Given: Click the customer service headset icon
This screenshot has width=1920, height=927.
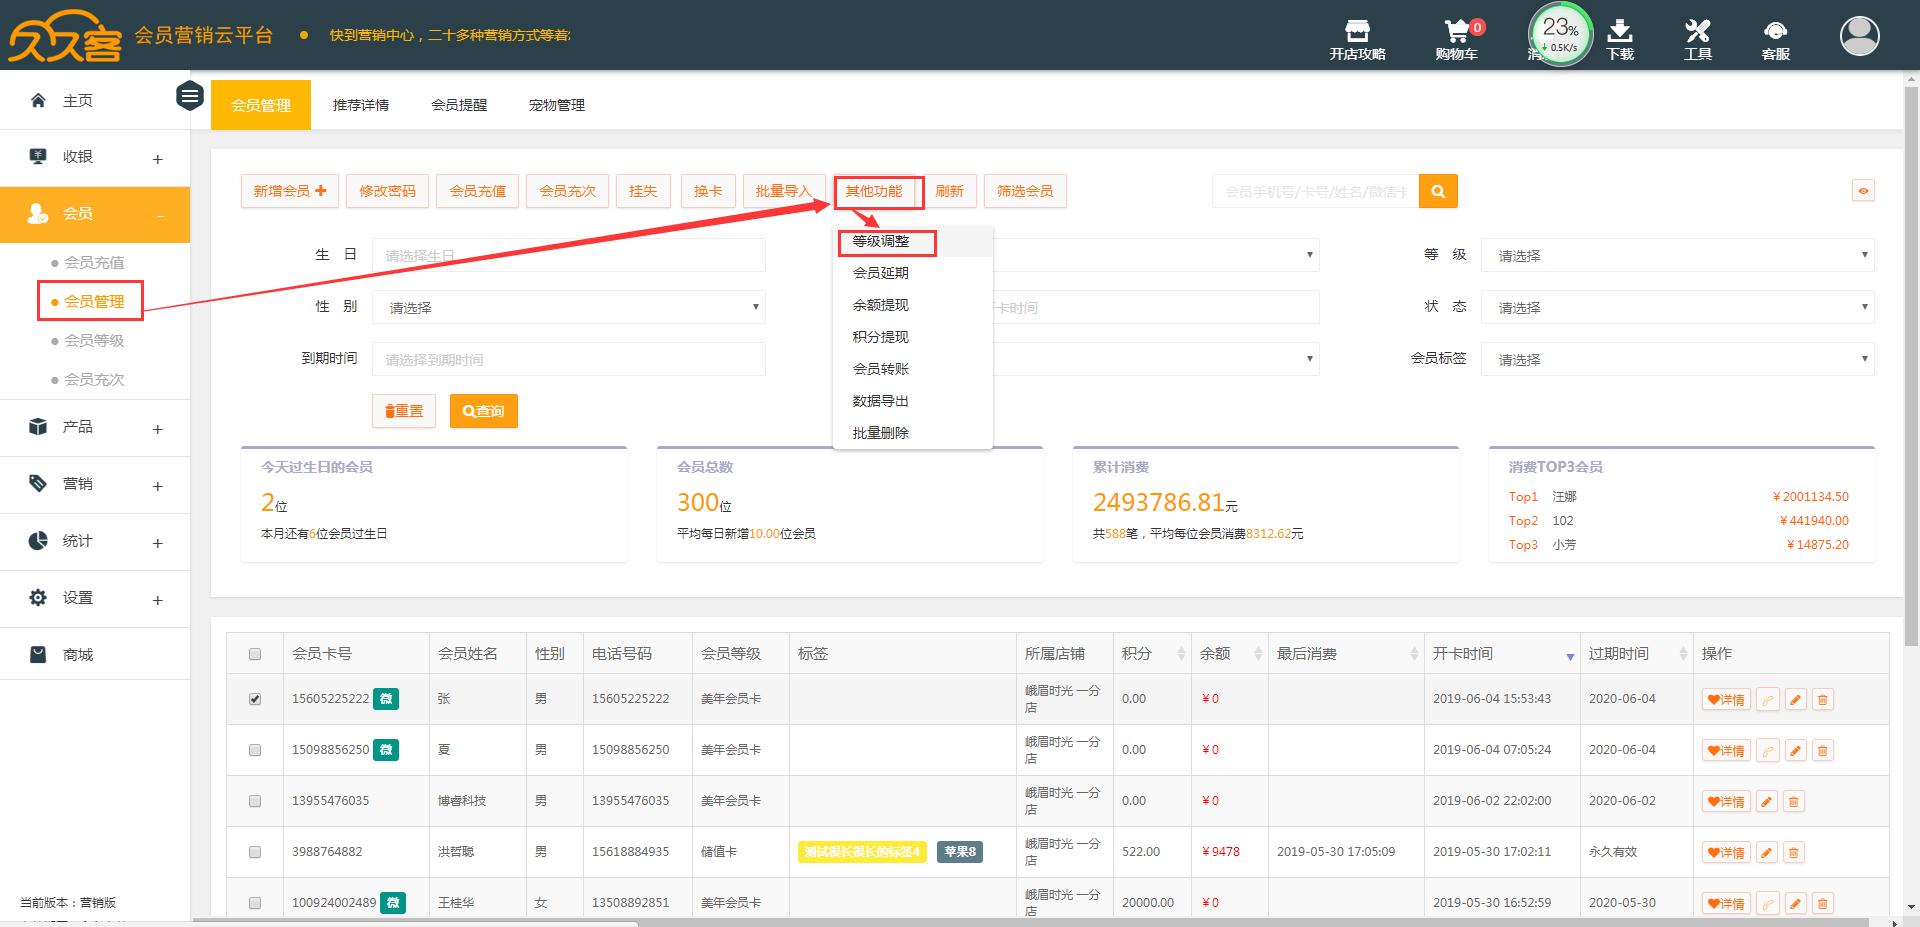Looking at the screenshot, I should [1775, 33].
